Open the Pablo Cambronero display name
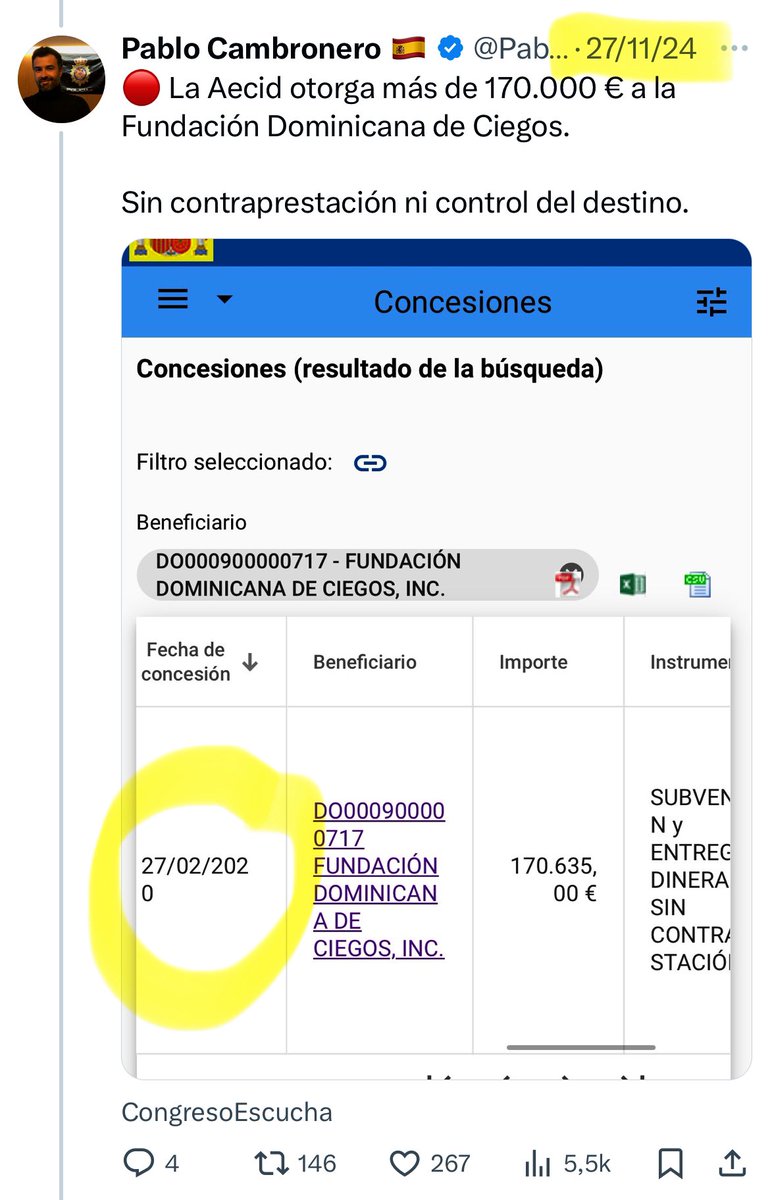Viewport: 770px width, 1200px height. [x=251, y=48]
